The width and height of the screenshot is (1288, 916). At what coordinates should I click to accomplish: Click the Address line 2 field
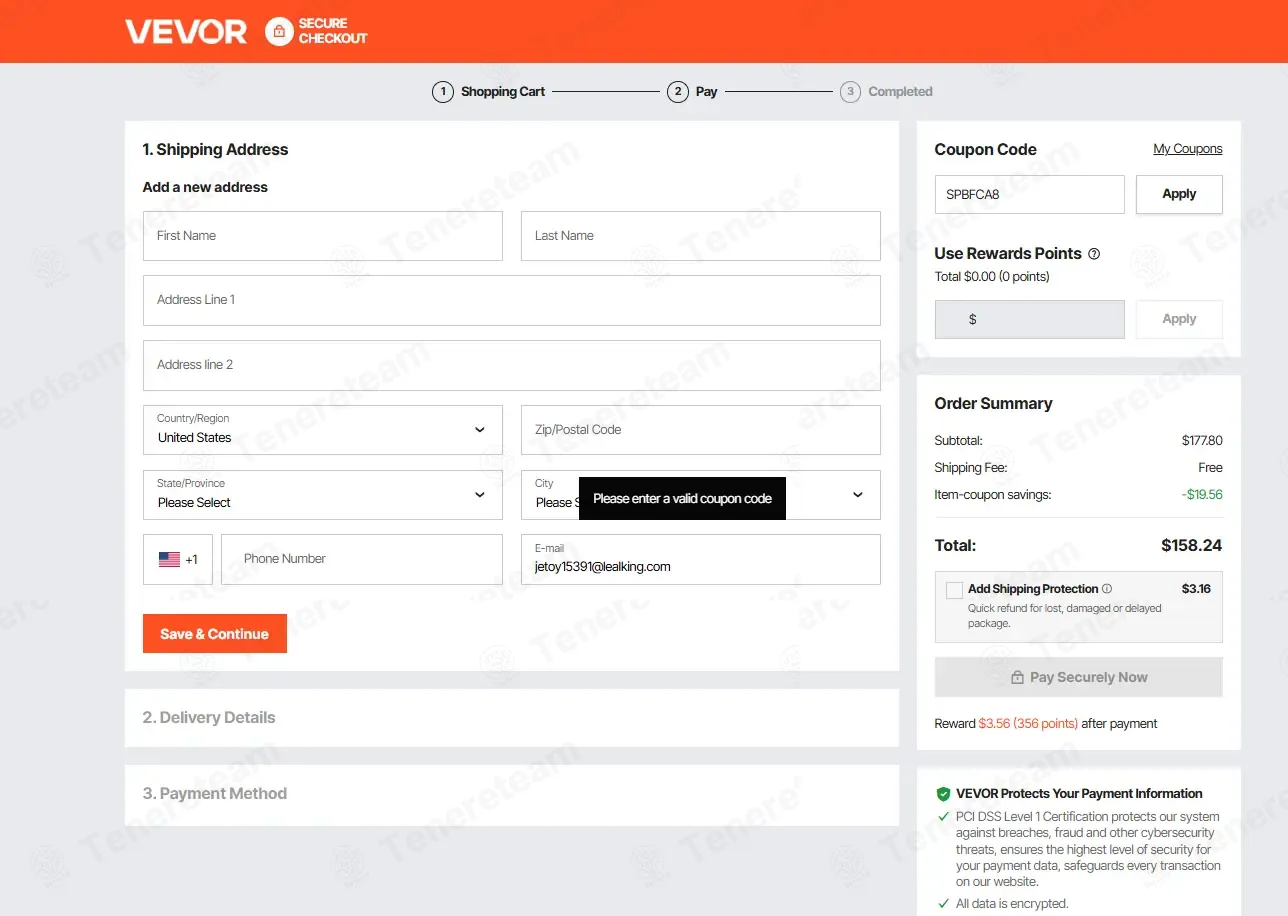(x=512, y=365)
